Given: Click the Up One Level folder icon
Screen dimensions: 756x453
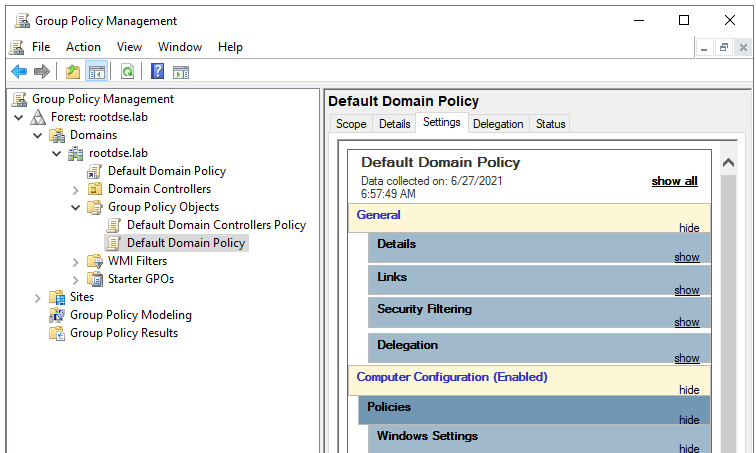Looking at the screenshot, I should [73, 72].
